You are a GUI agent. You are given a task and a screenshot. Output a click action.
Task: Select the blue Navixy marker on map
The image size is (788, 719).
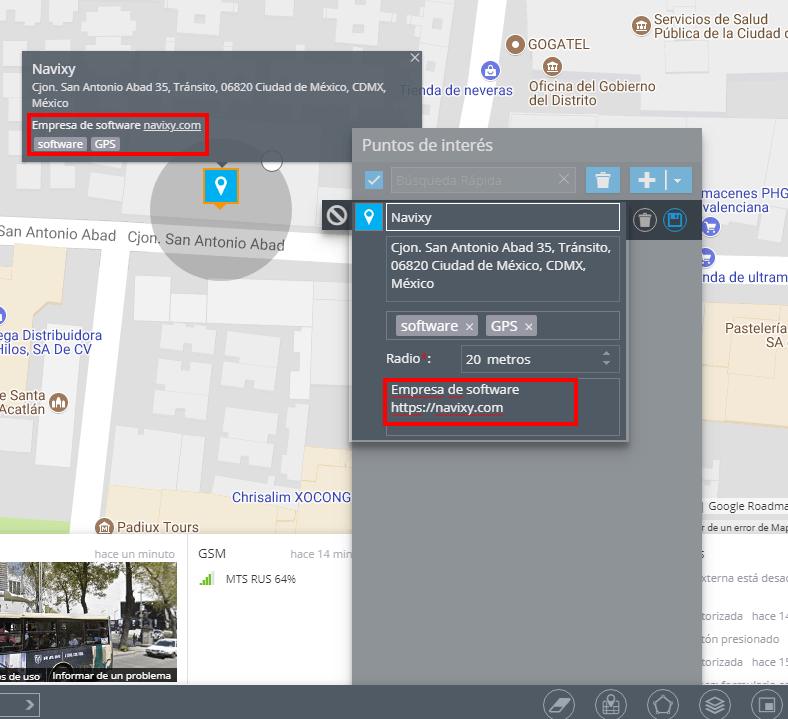click(221, 186)
